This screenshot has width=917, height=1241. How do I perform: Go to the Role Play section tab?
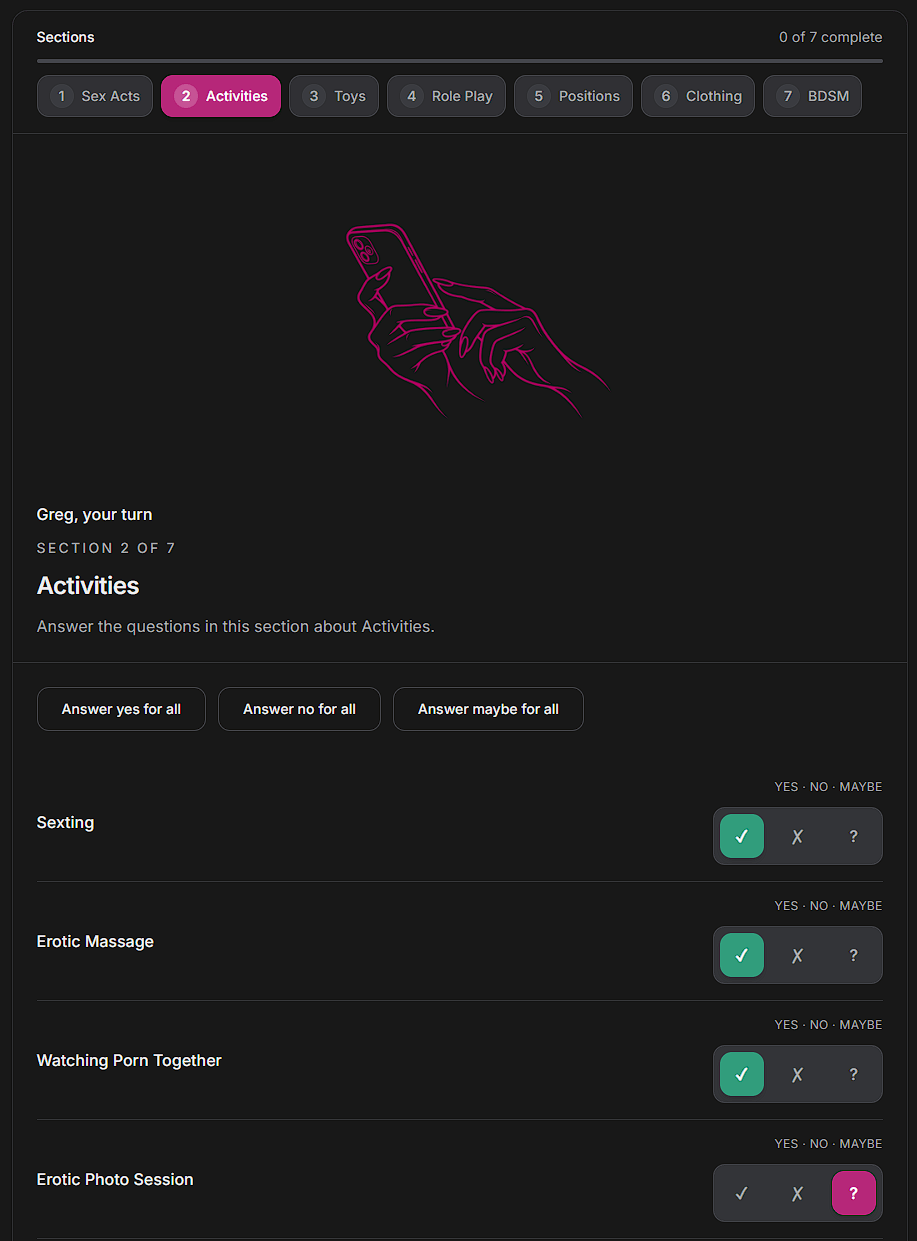click(x=446, y=96)
